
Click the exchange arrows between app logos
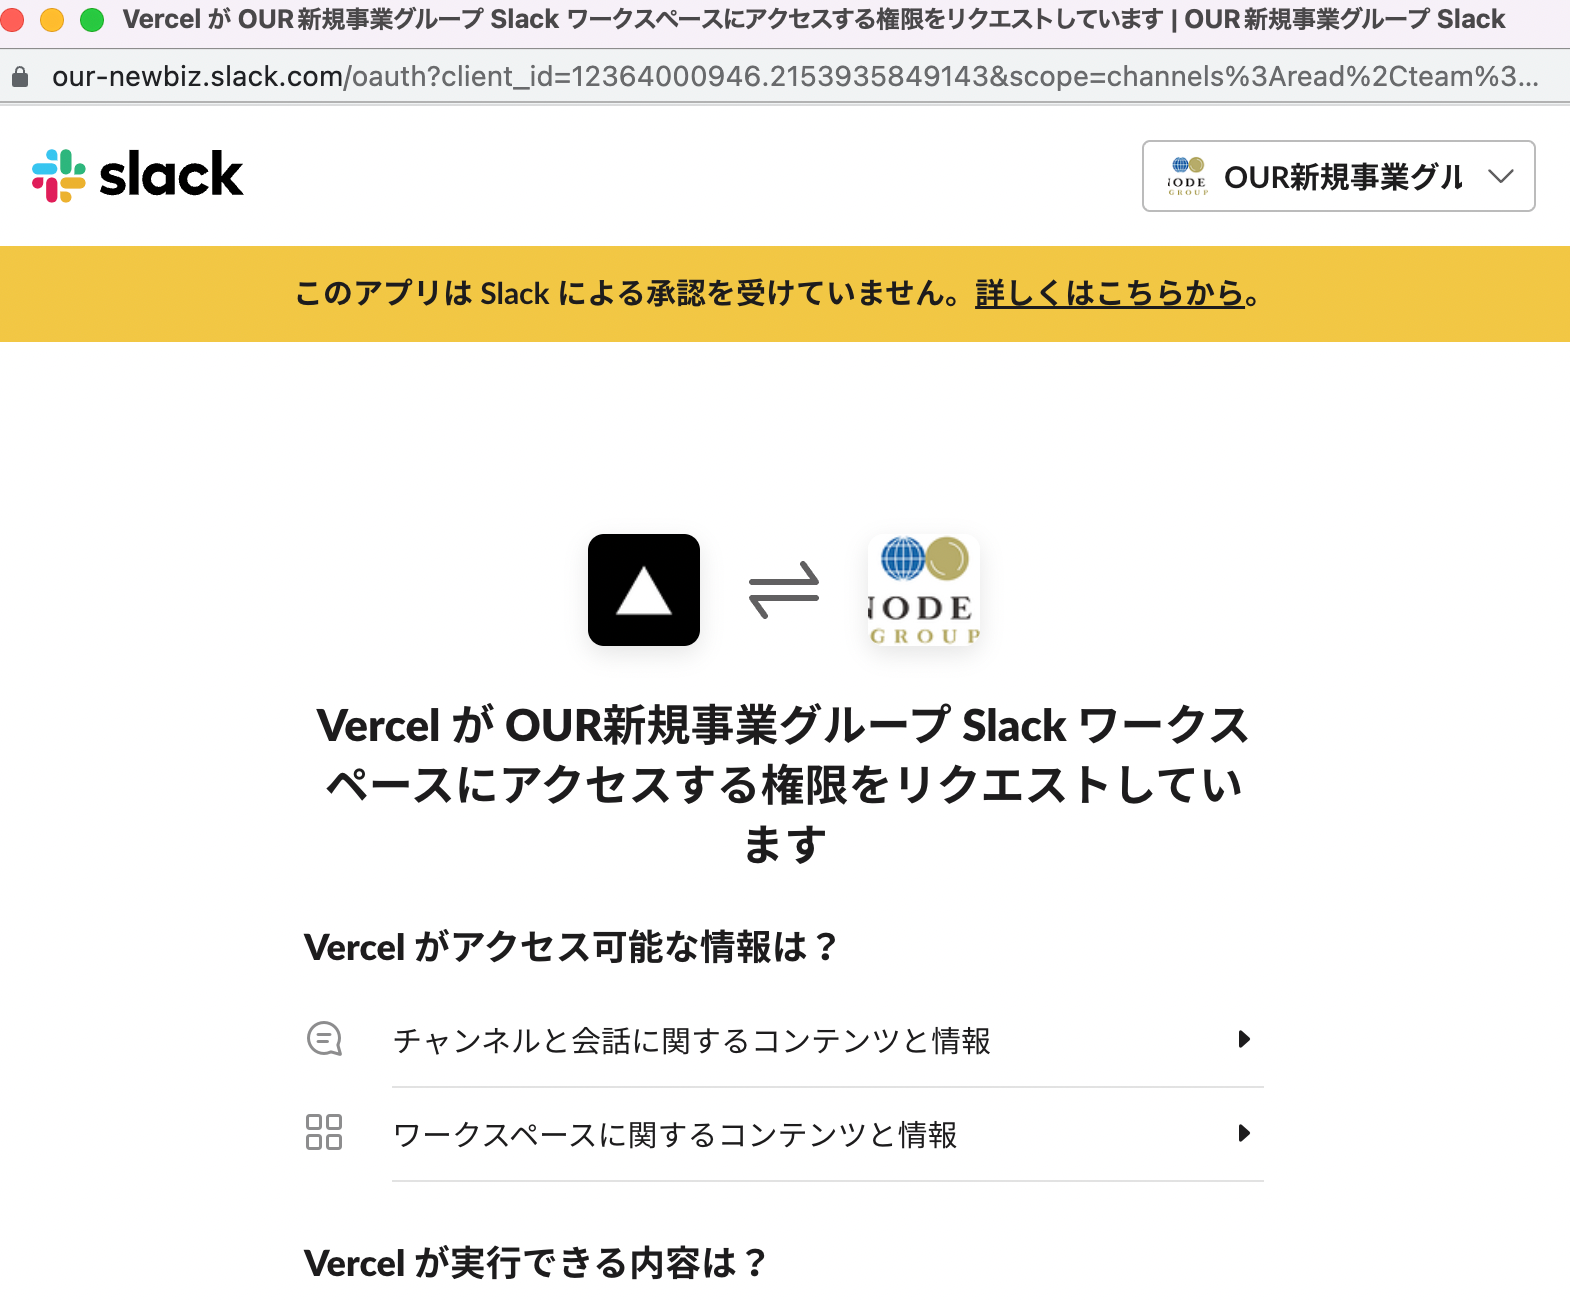coord(784,590)
